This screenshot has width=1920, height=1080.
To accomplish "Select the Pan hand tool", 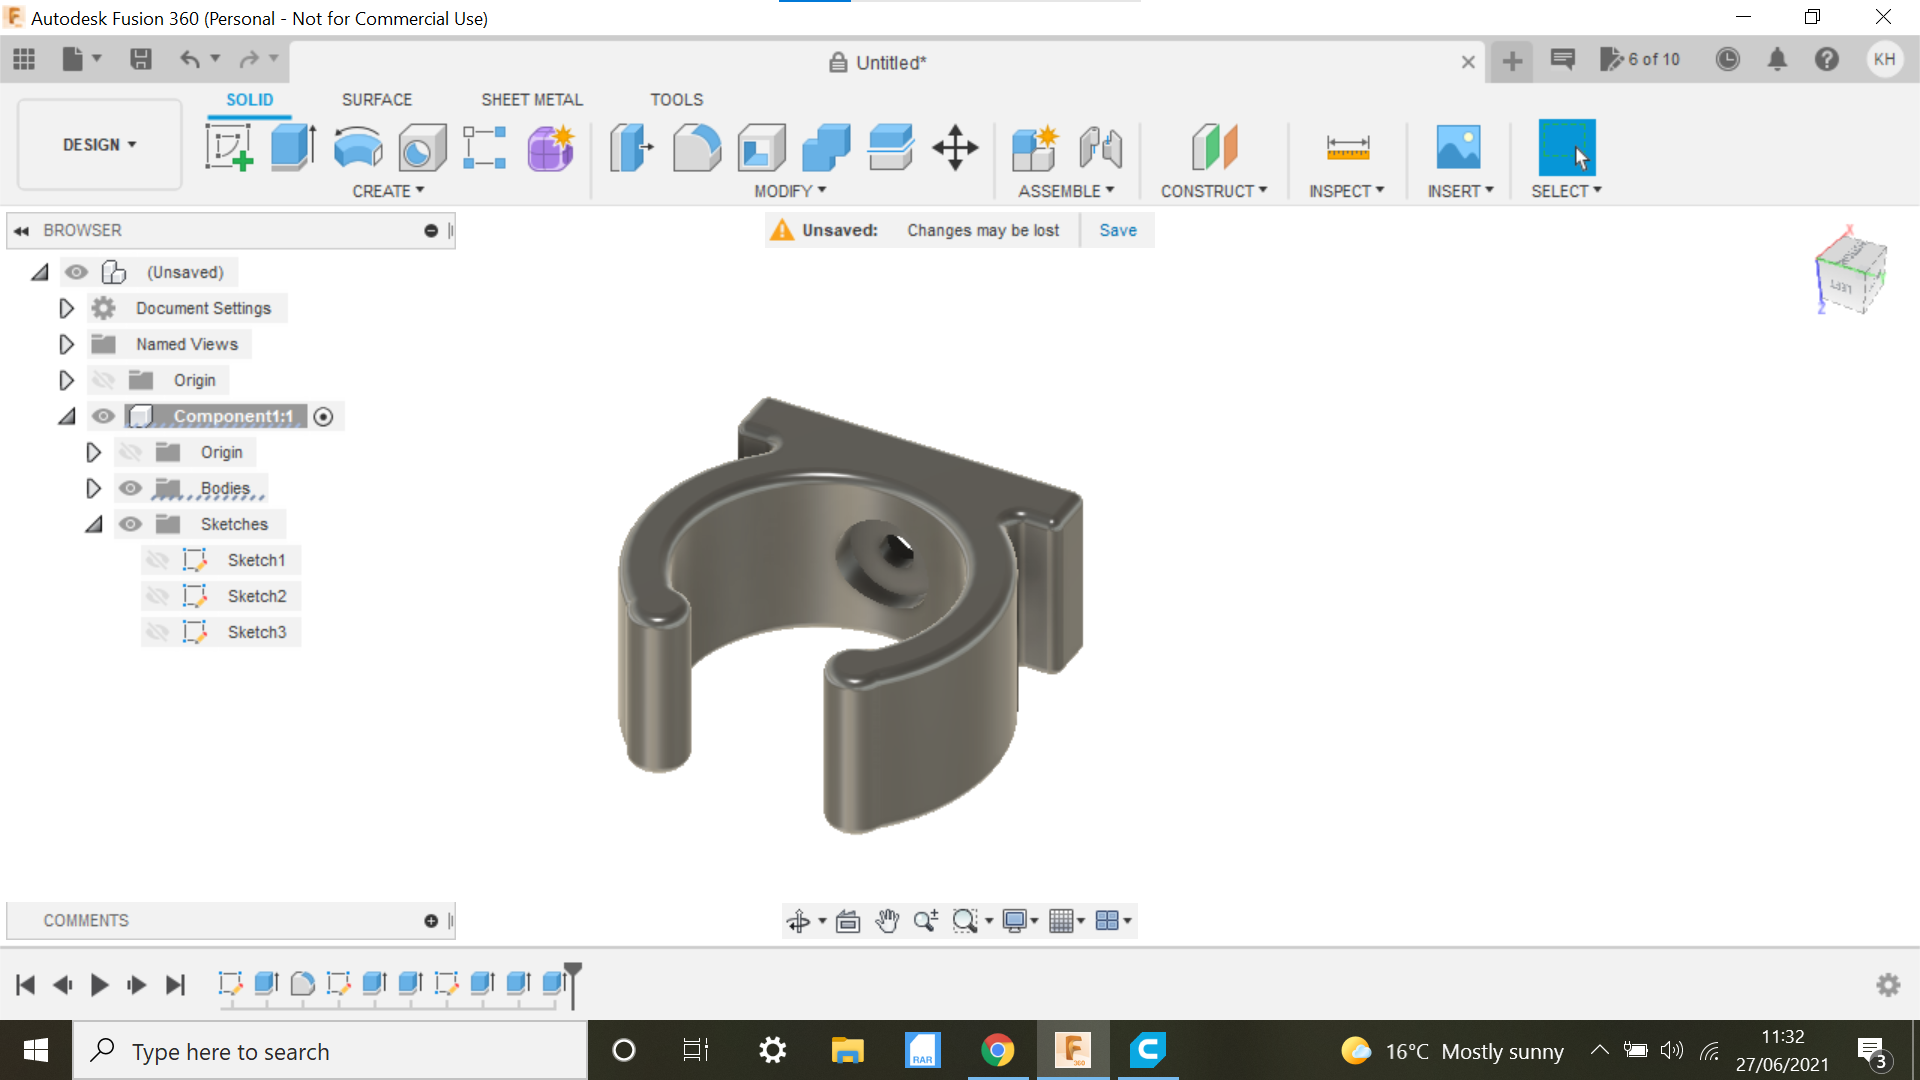I will pyautogui.click(x=887, y=921).
